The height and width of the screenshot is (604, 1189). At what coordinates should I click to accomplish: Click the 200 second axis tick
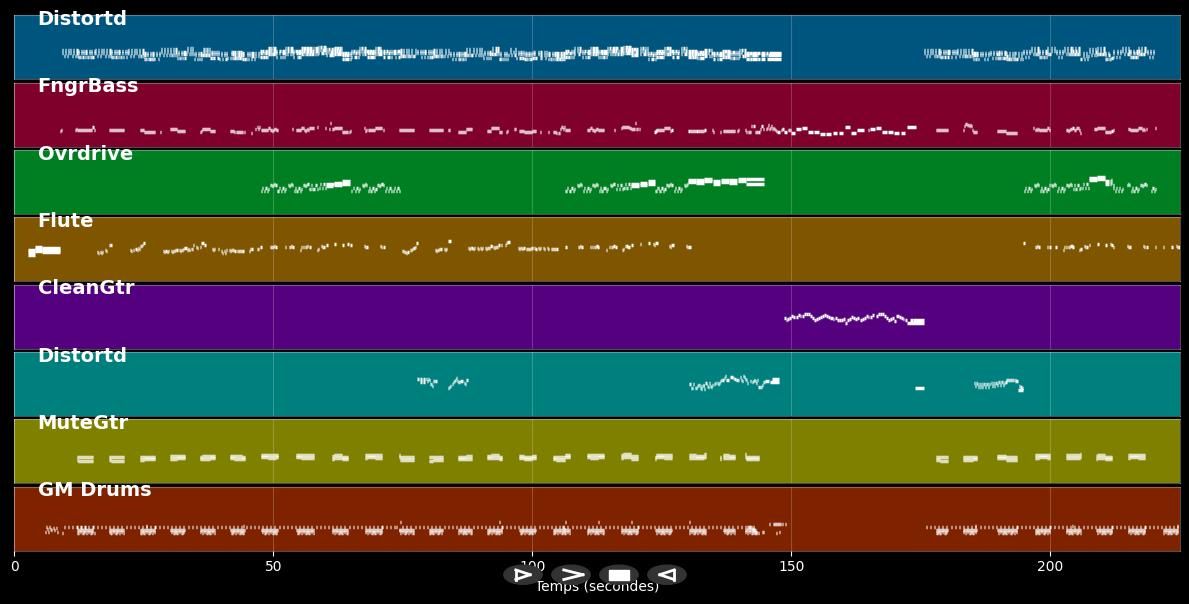1050,567
